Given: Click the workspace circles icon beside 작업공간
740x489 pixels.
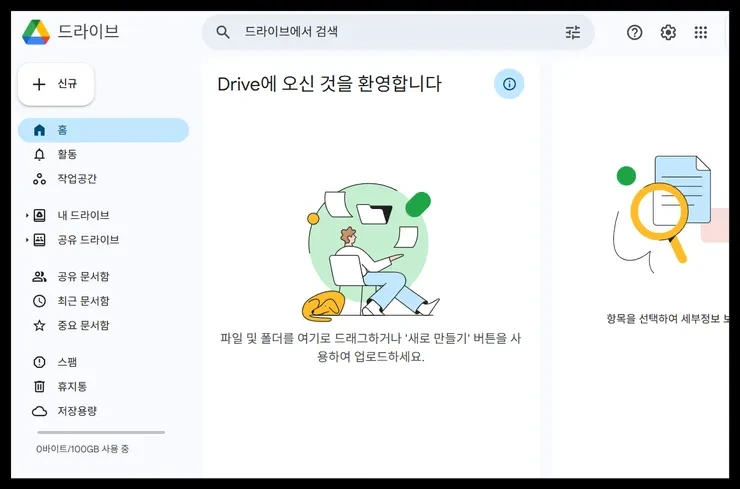Looking at the screenshot, I should pyautogui.click(x=40, y=179).
